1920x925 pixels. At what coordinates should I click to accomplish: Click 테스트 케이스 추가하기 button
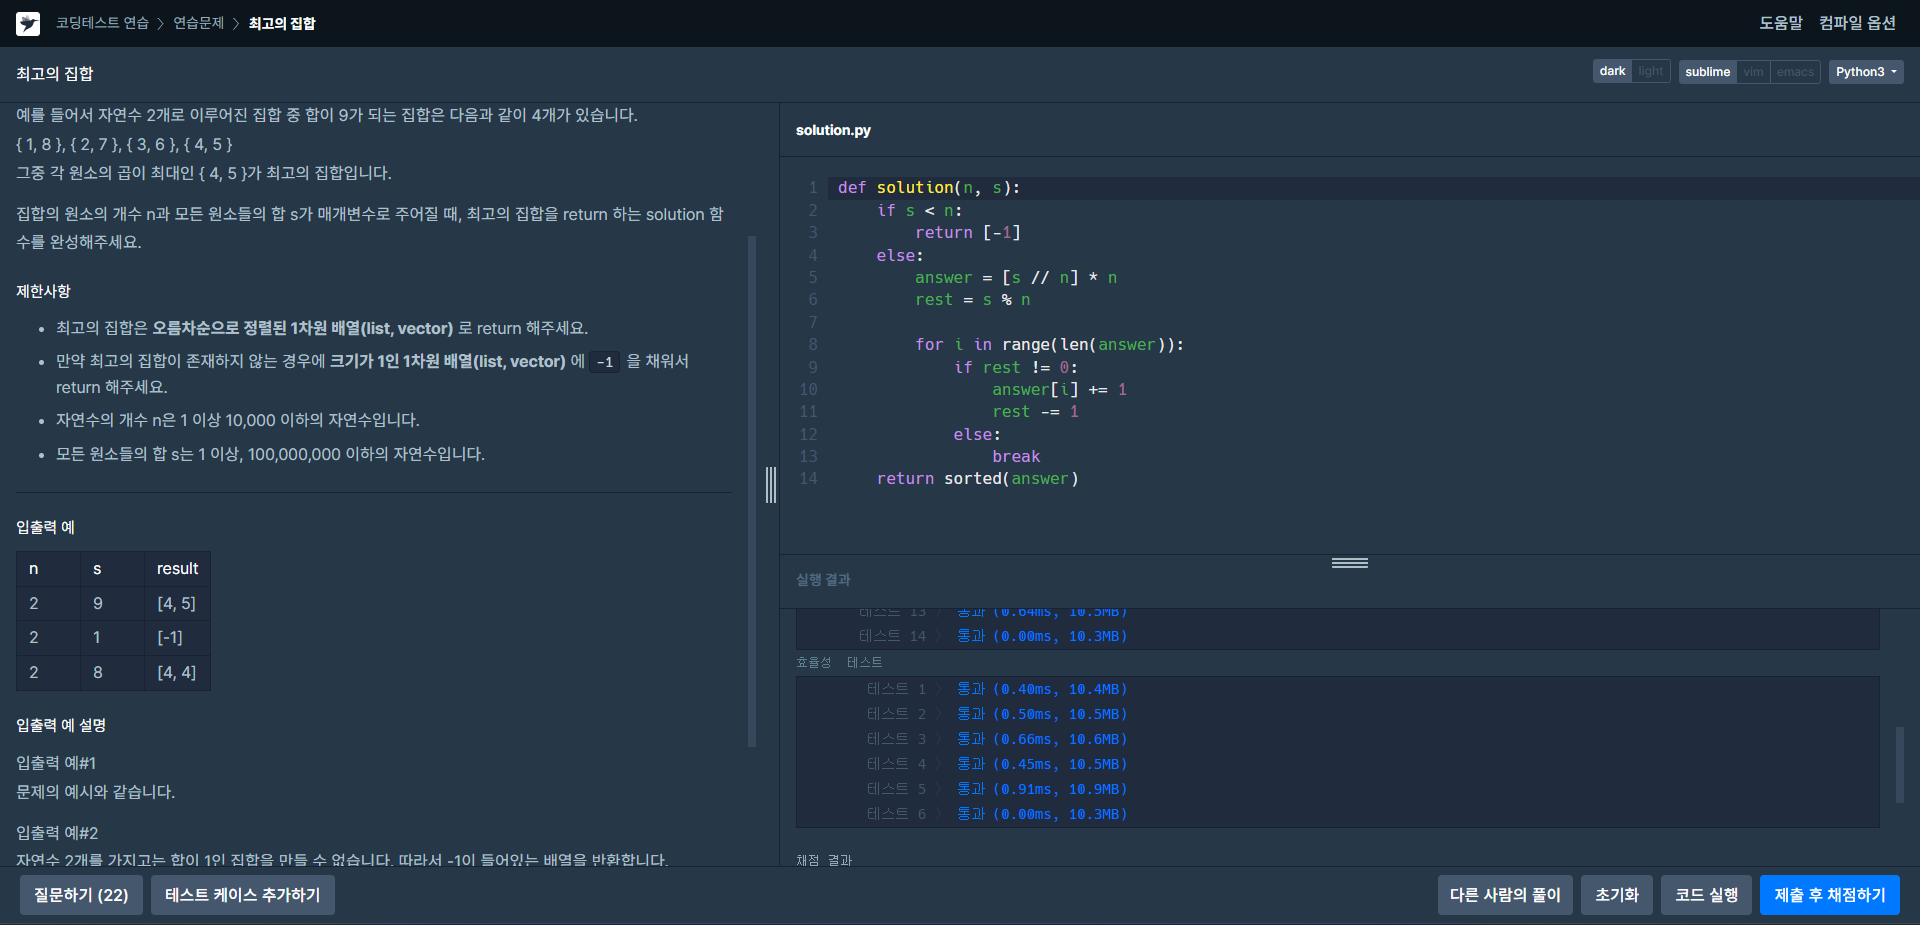[x=243, y=895]
